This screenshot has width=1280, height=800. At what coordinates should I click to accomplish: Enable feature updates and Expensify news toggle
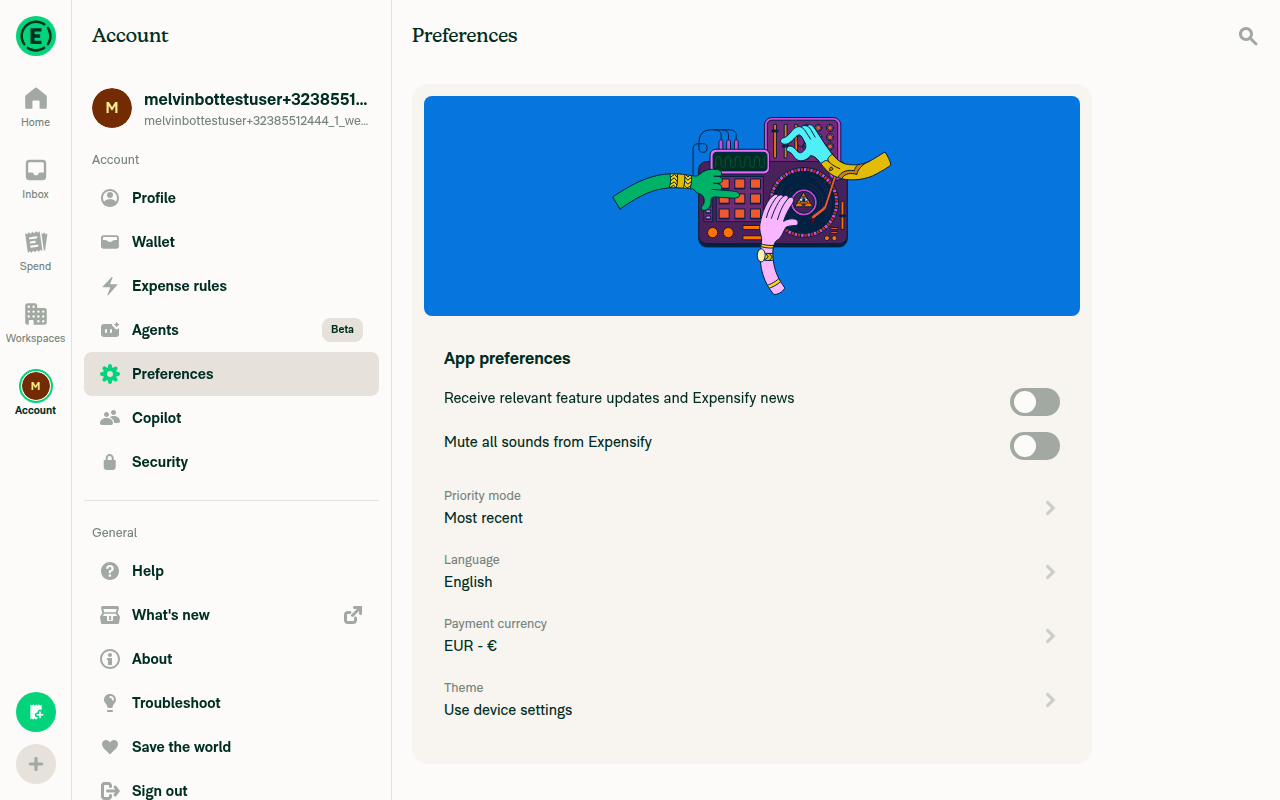1035,402
